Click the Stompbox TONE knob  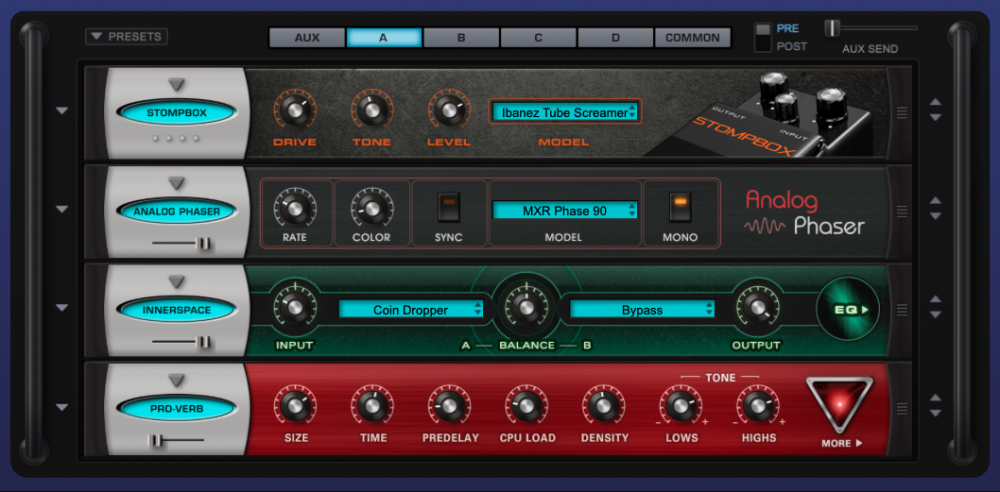[372, 110]
